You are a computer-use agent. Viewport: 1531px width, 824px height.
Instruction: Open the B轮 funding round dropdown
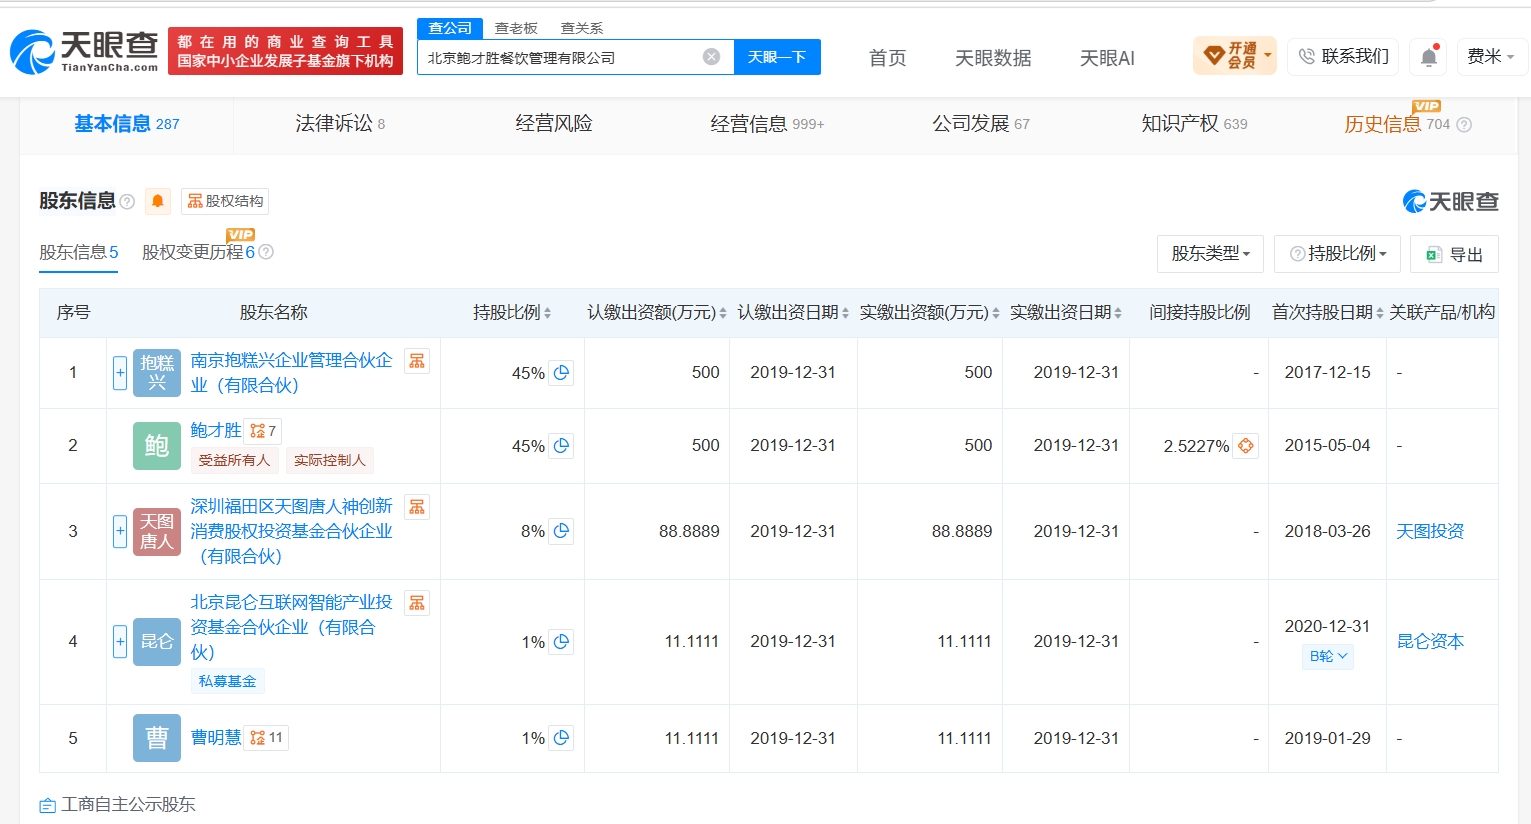(1328, 656)
